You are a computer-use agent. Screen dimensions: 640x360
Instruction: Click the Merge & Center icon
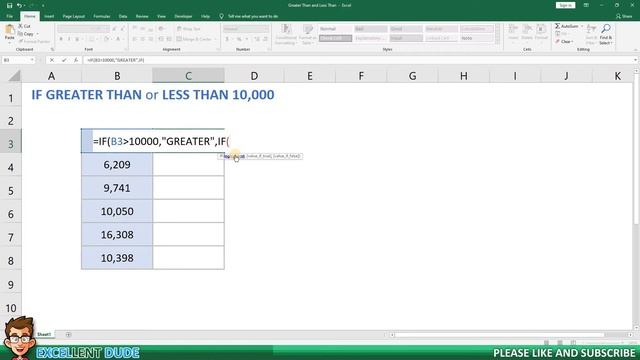[x=179, y=39]
